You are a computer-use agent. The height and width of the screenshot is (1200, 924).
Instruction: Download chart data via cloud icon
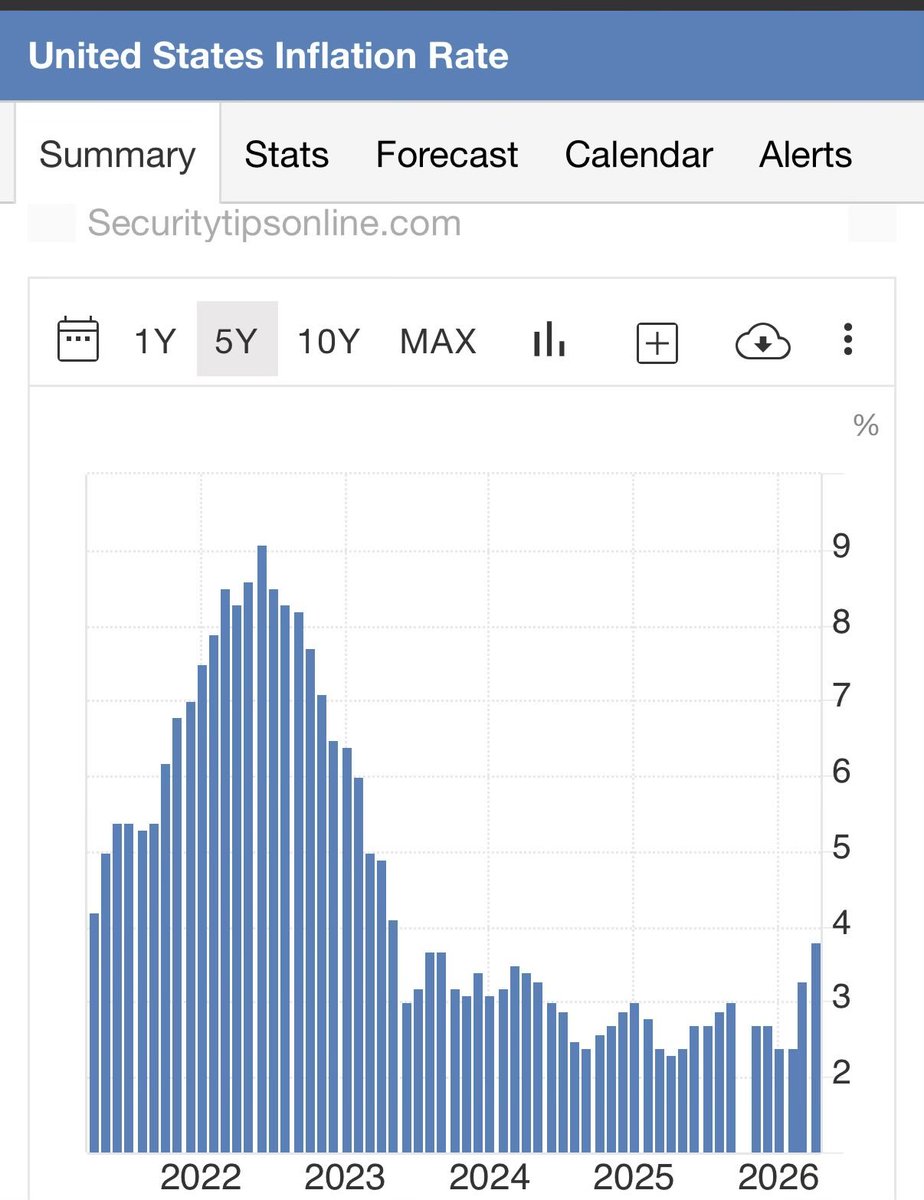tap(763, 343)
